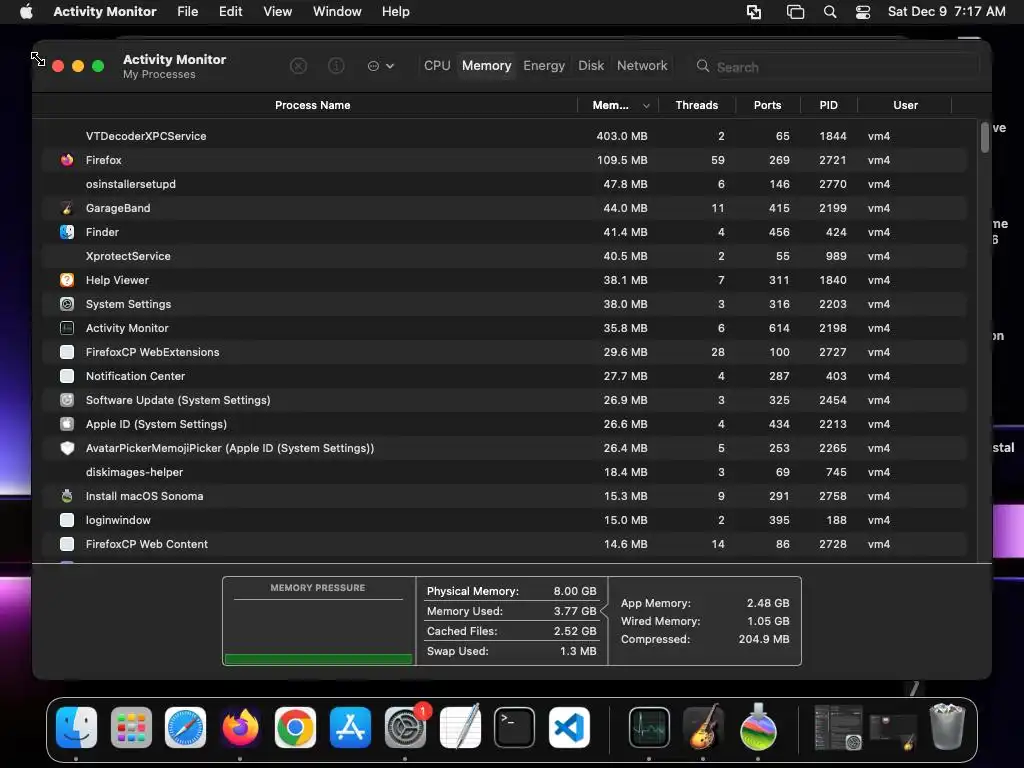Open GarageBand from the Dock

703,728
